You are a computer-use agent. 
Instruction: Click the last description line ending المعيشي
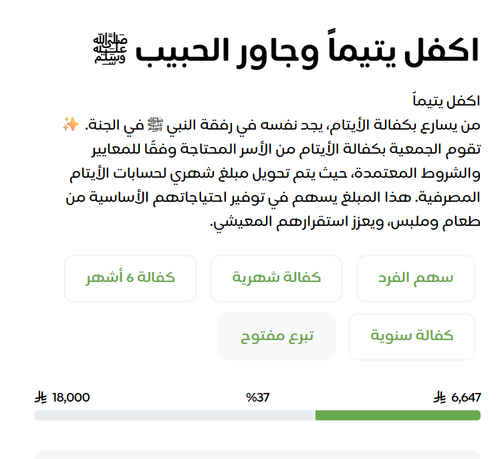point(345,222)
